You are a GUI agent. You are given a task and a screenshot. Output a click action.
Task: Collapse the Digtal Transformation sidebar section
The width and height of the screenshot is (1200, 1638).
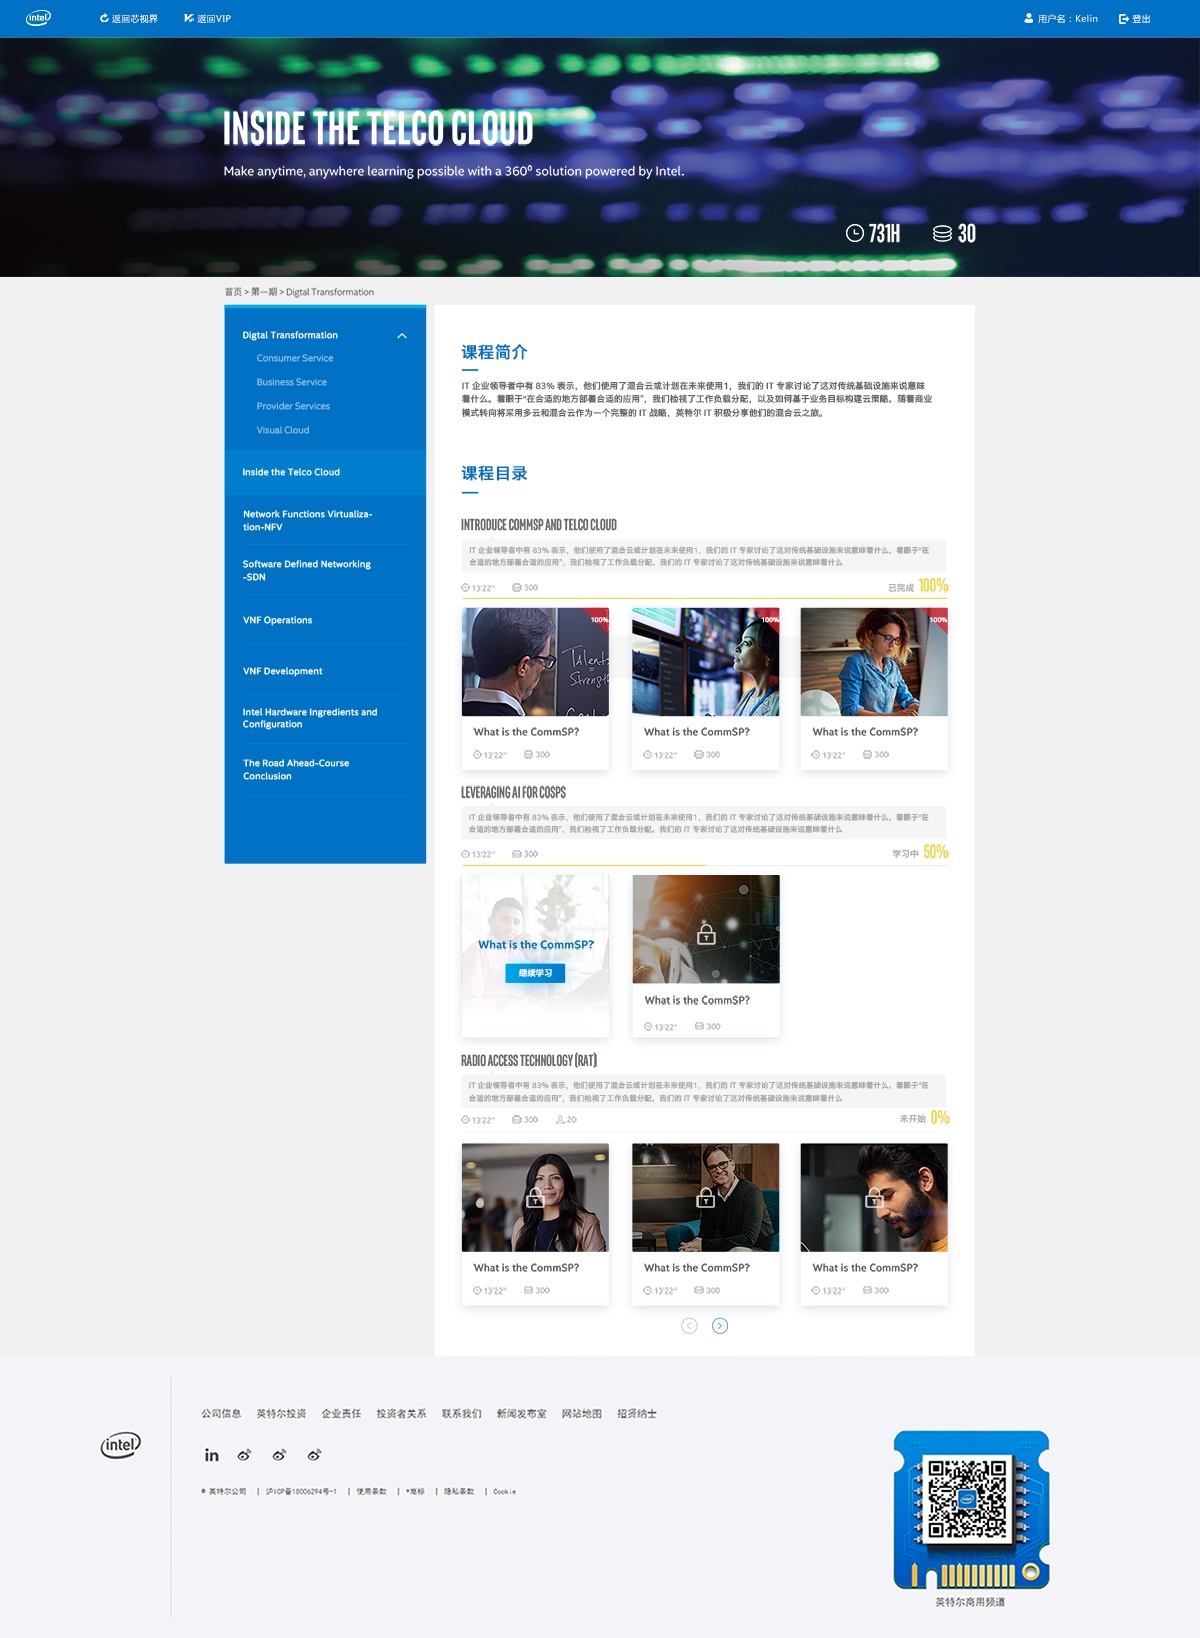pyautogui.click(x=402, y=336)
